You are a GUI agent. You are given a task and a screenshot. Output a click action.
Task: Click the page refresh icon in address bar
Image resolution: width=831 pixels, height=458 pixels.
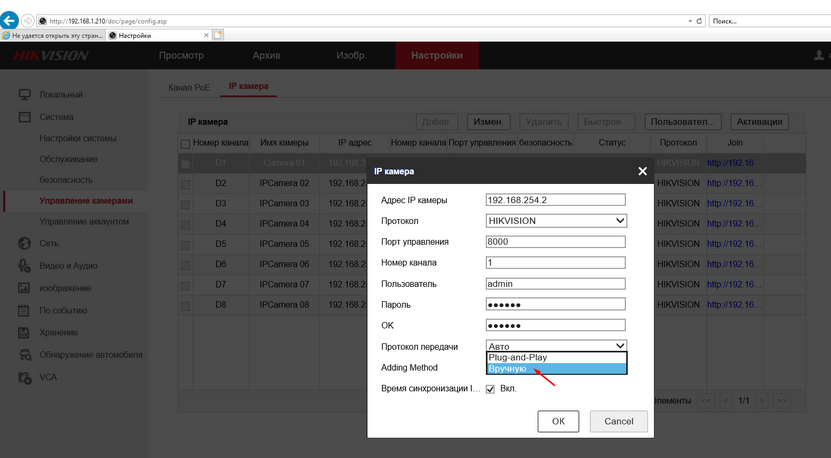pyautogui.click(x=699, y=21)
